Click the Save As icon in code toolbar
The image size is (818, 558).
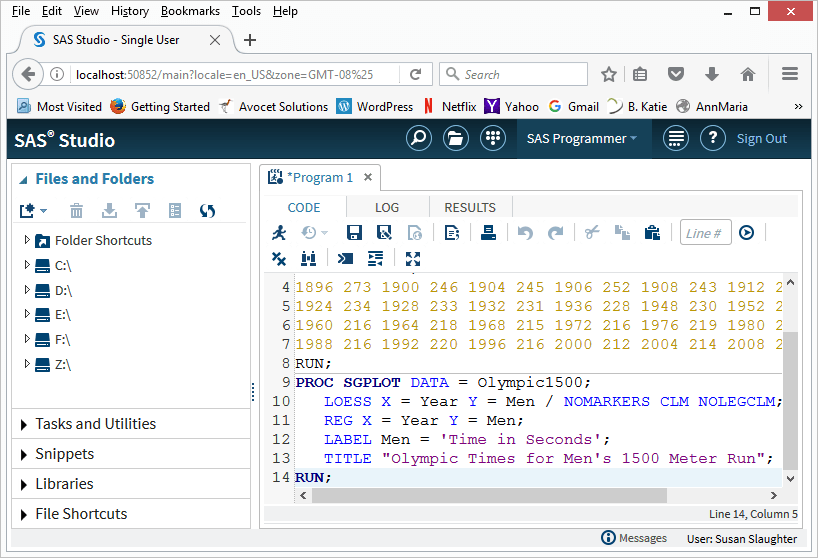click(384, 233)
